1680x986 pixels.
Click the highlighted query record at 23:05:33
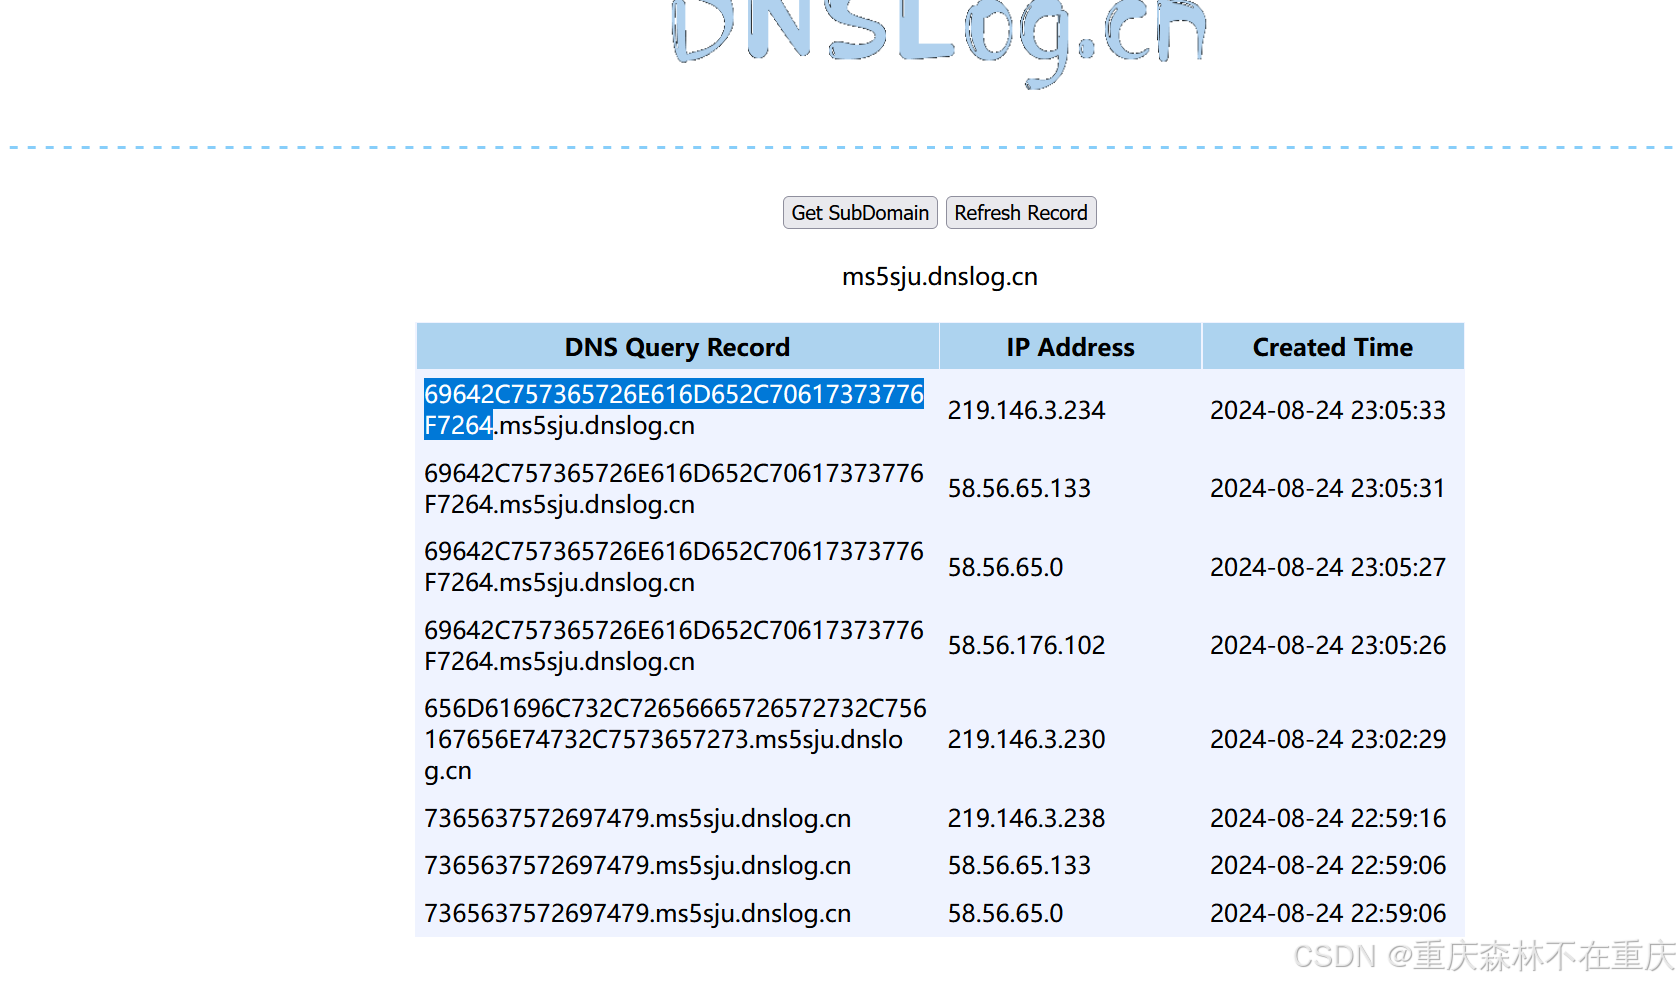674,410
